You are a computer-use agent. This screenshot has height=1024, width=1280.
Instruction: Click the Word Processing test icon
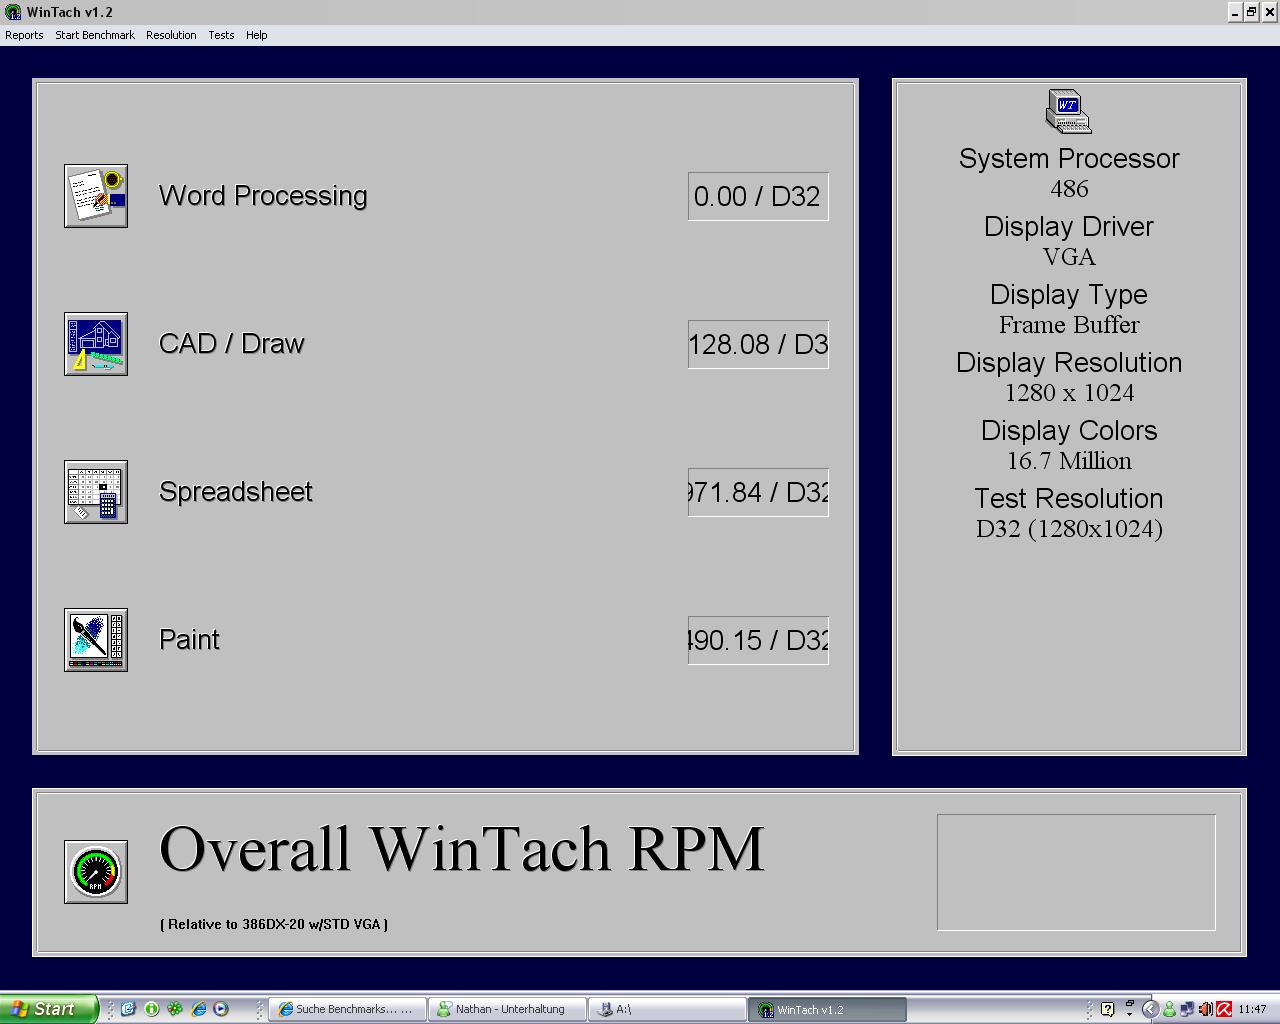coord(96,196)
